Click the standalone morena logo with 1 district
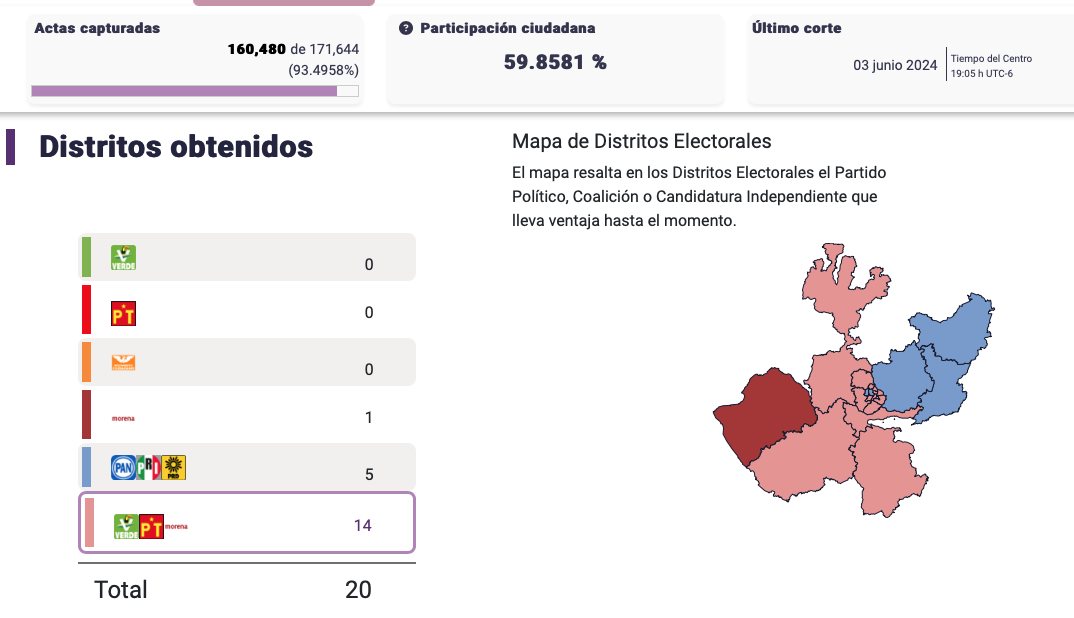The height and width of the screenshot is (618, 1074). 123,418
